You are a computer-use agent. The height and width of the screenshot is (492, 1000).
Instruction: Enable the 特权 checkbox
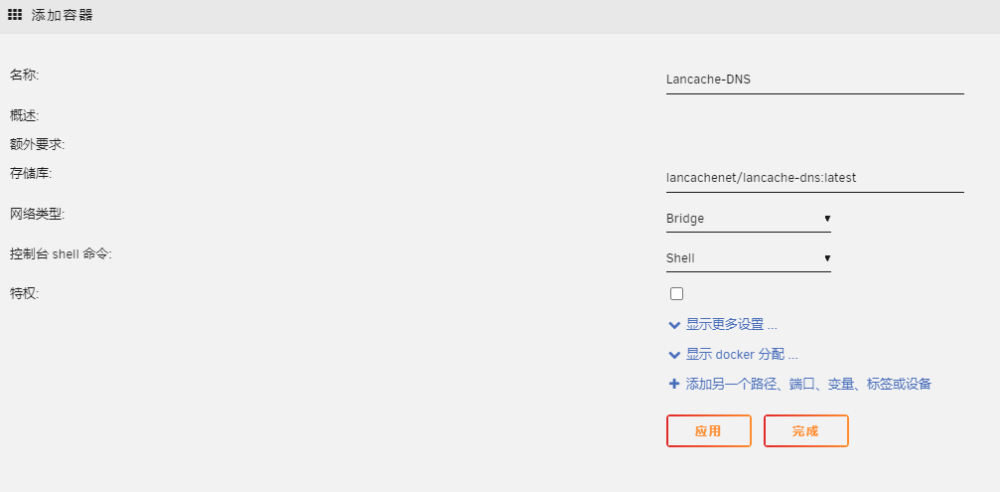(677, 294)
